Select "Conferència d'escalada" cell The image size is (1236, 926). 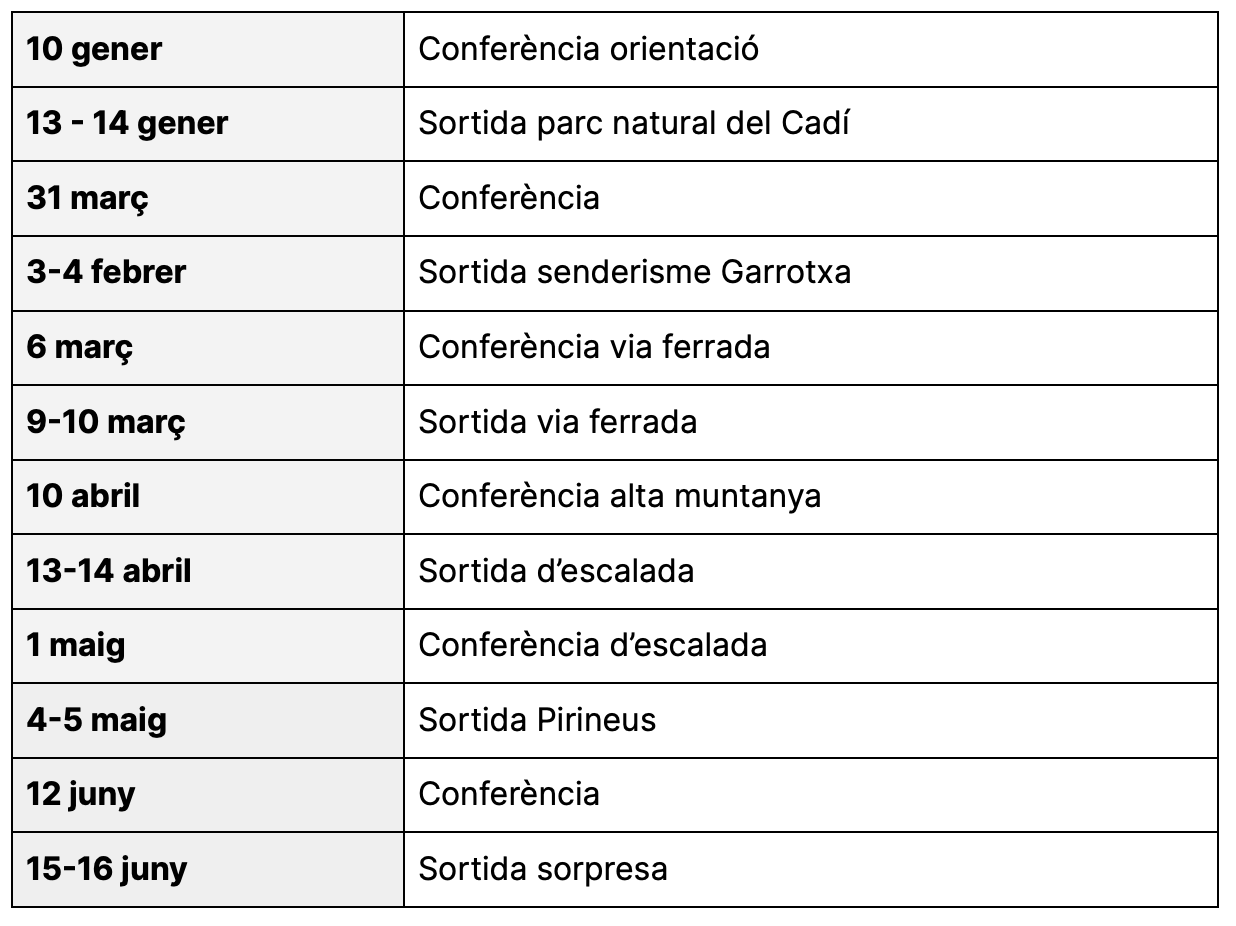pos(811,645)
